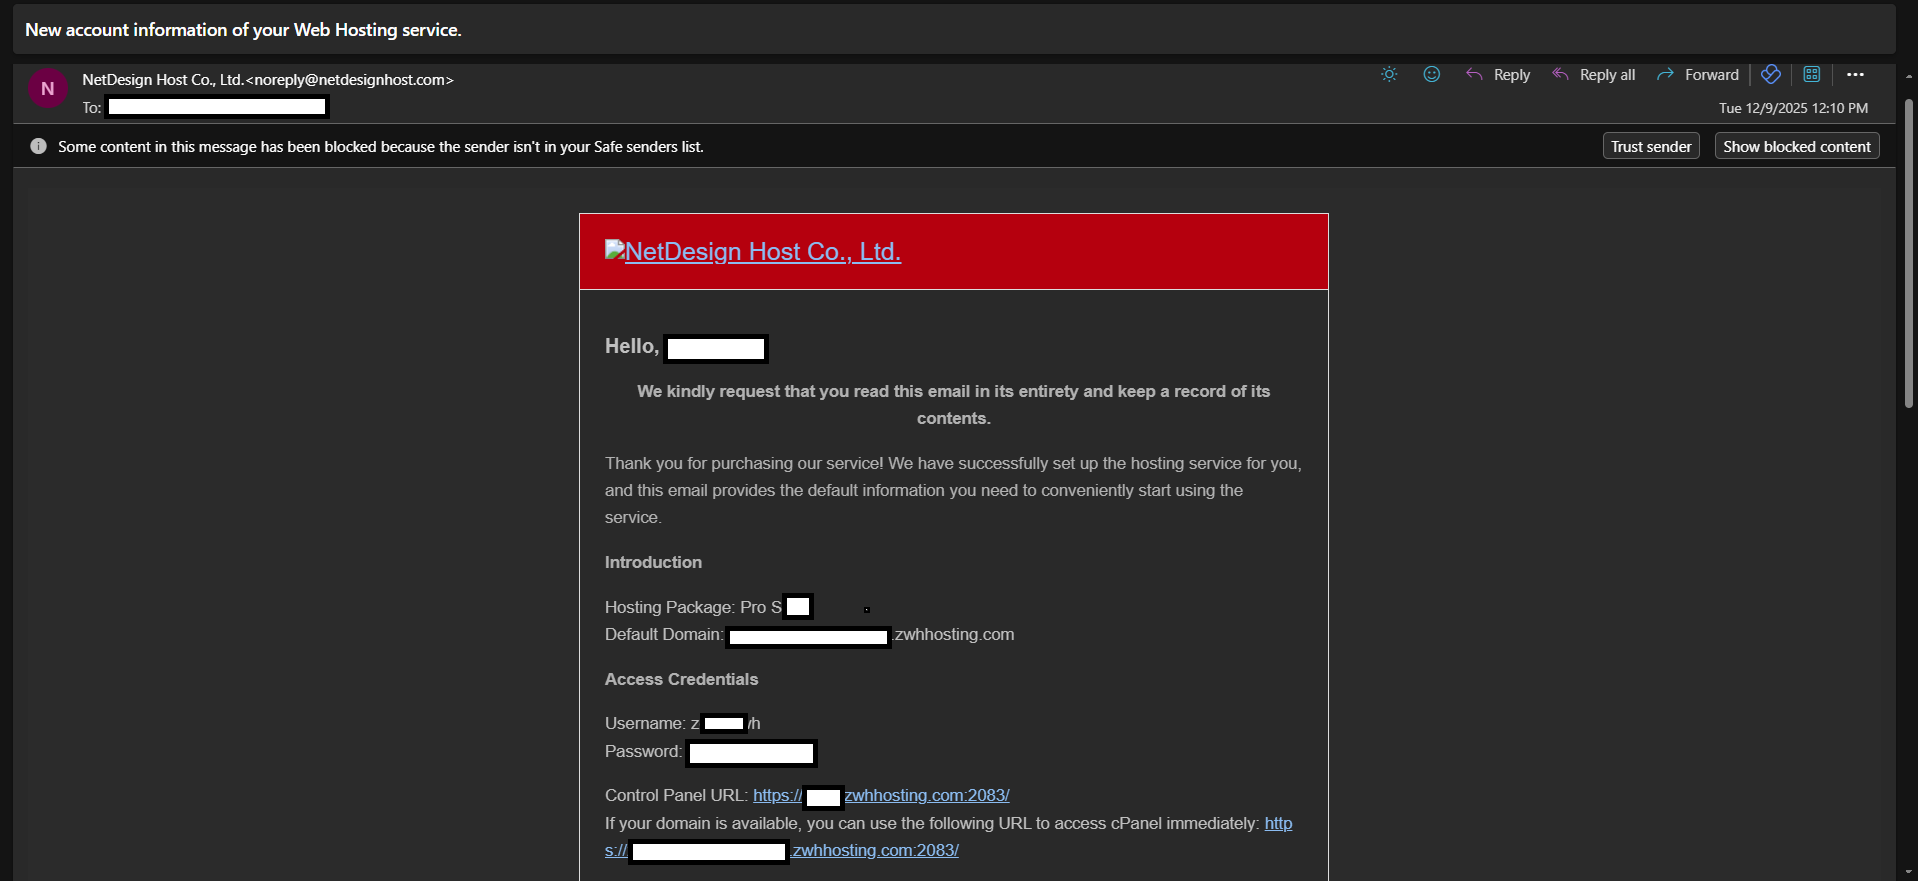Viewport: 1918px width, 881px height.
Task: Click the 'Access Credentials' heading
Action: click(x=681, y=679)
